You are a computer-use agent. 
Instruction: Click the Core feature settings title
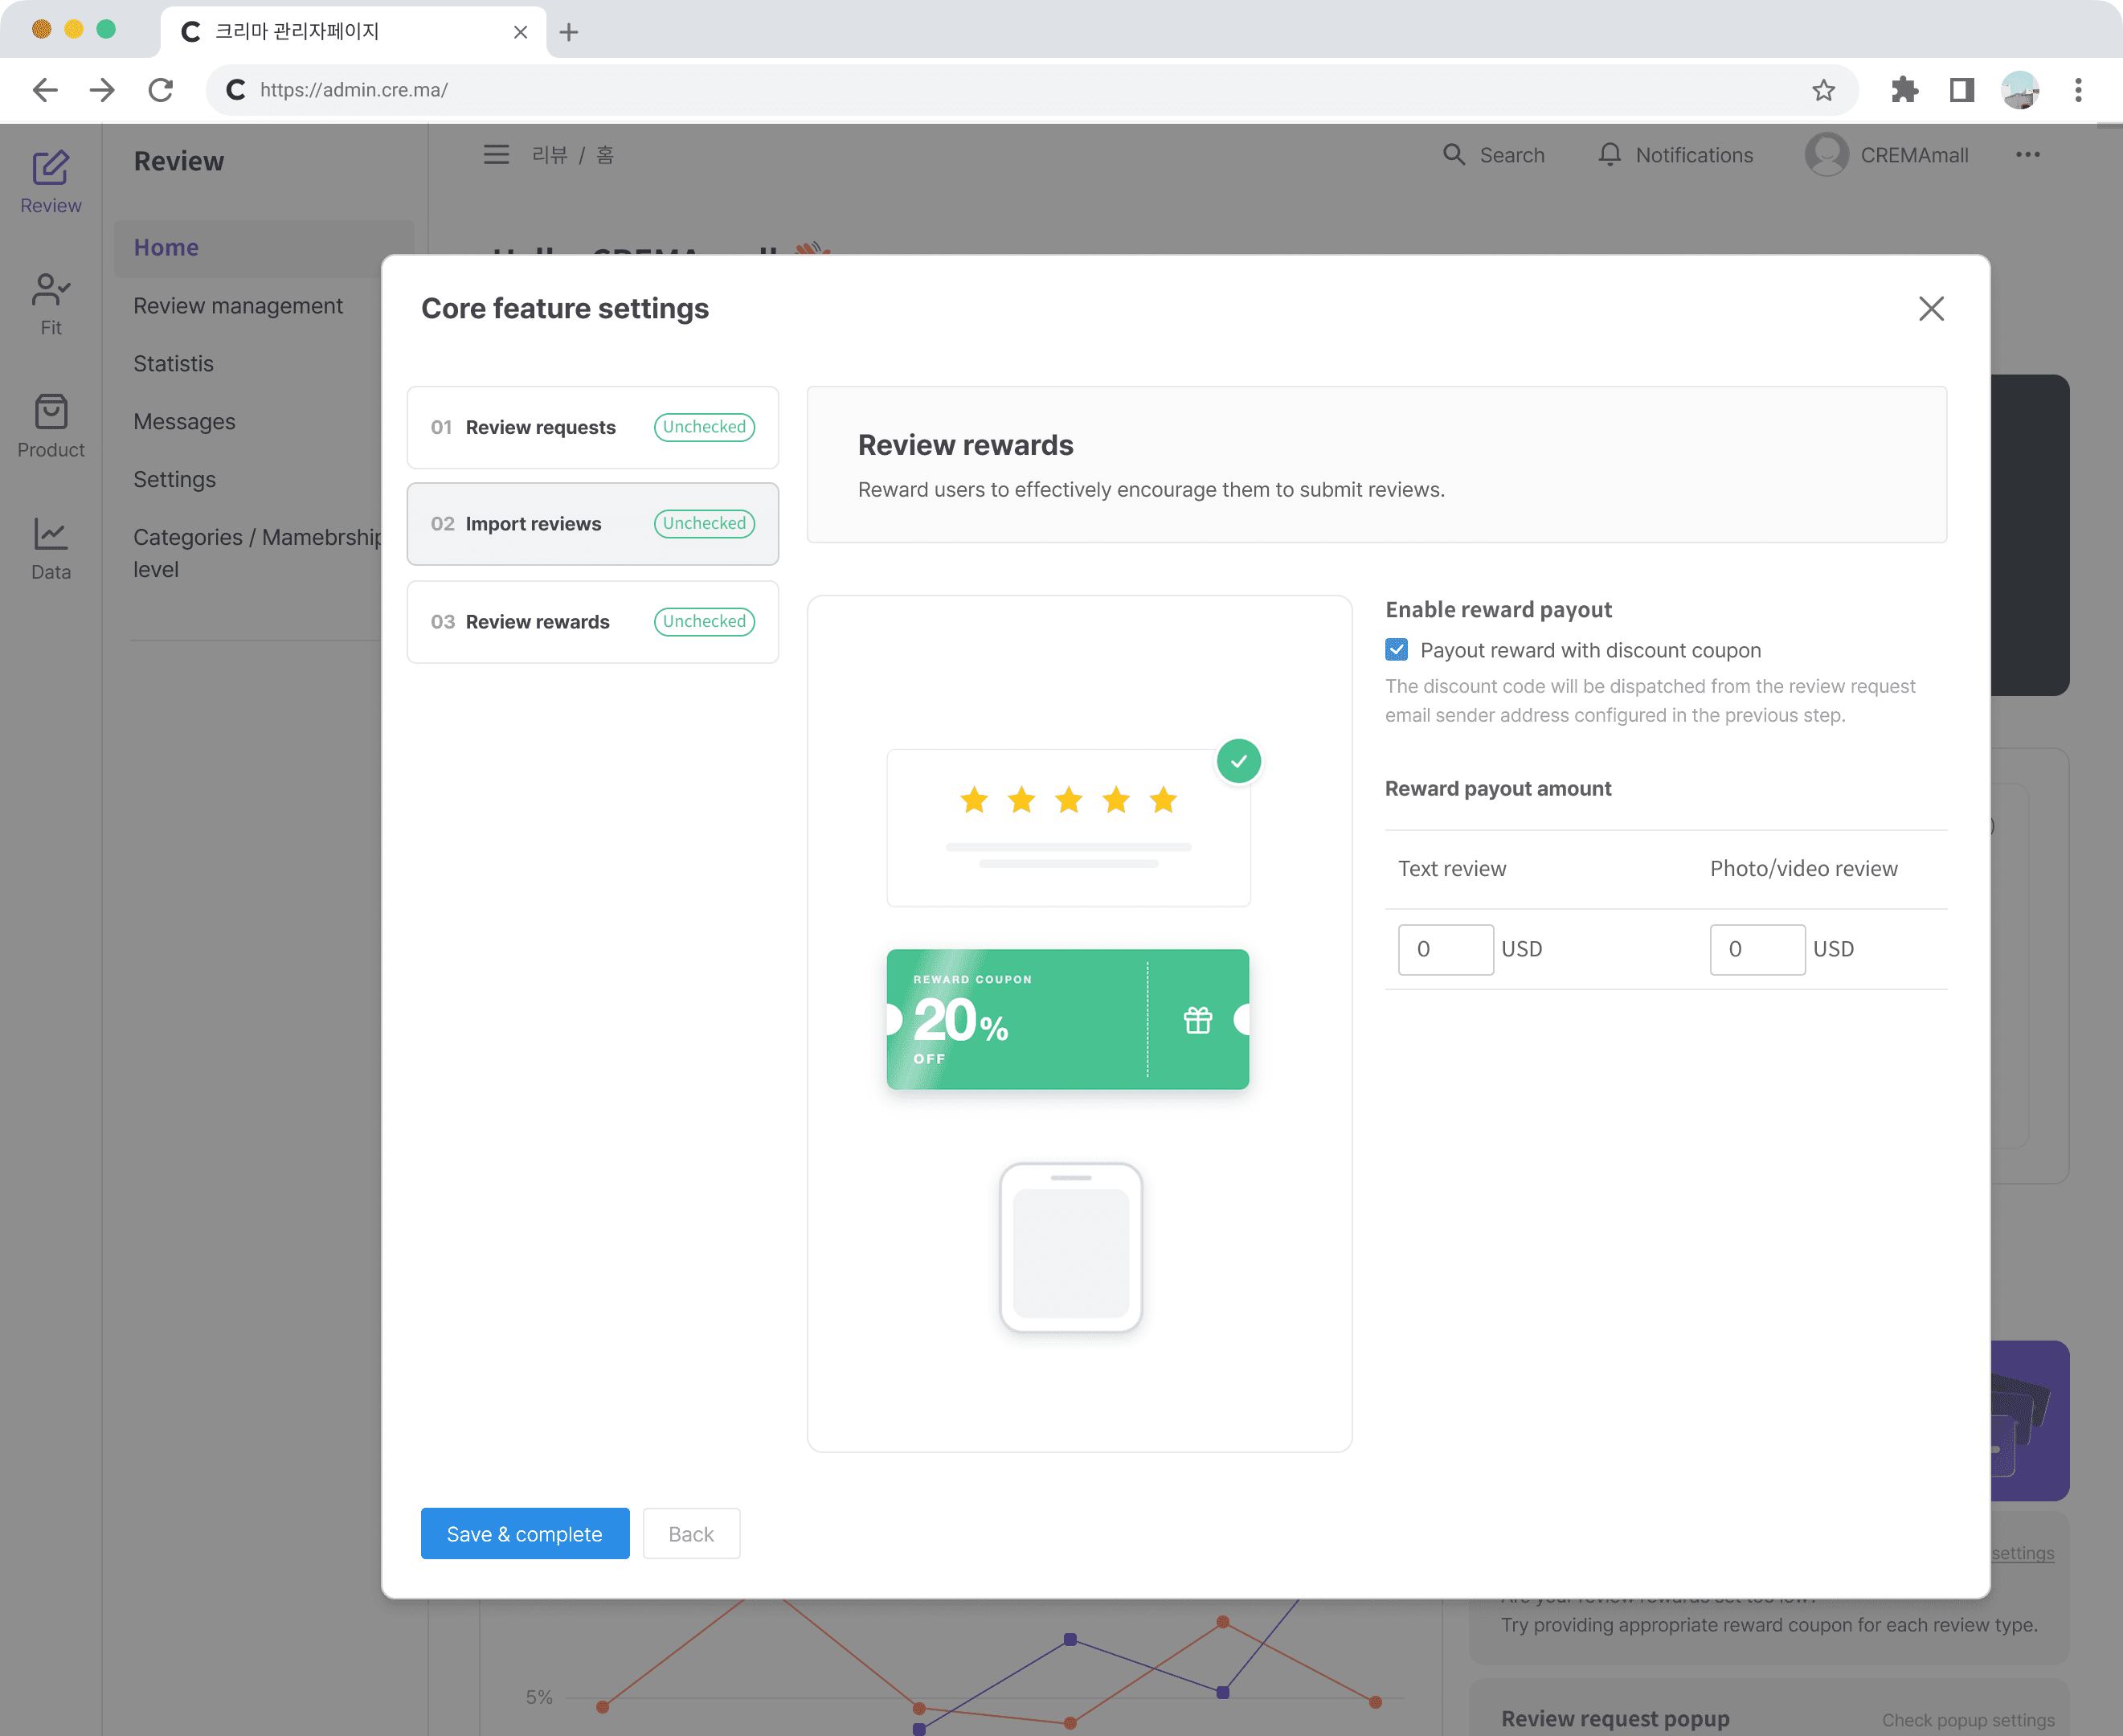point(565,309)
